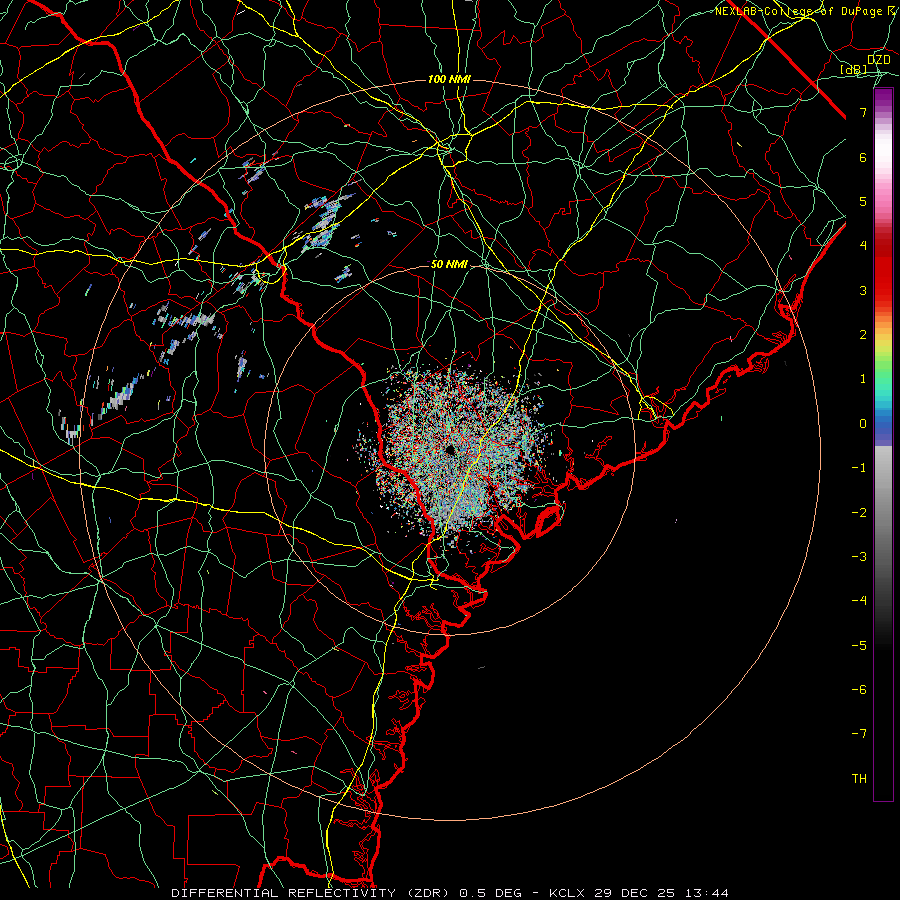
Task: Click the 0.5 DEG elevation text in caption
Action: click(x=490, y=893)
